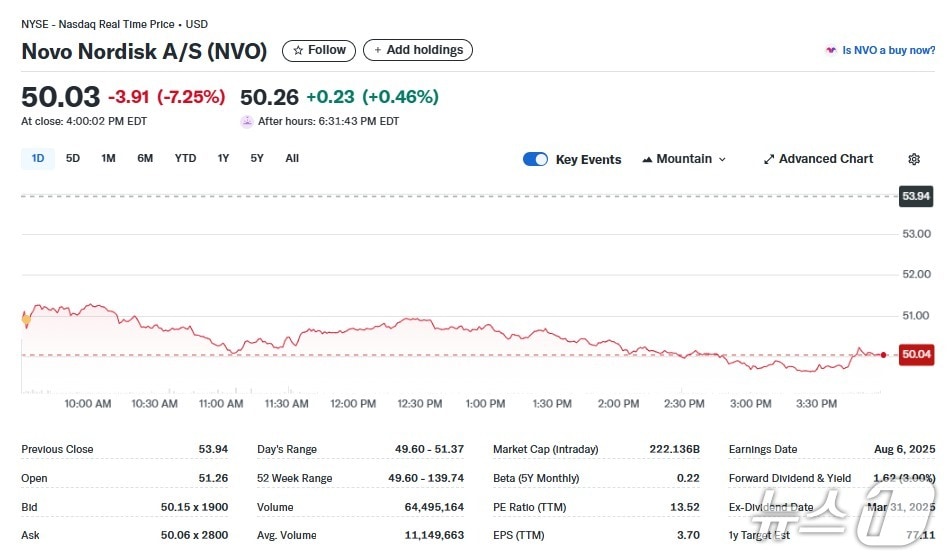Toggle the Key Events switch
This screenshot has height=560, width=949.
point(535,159)
